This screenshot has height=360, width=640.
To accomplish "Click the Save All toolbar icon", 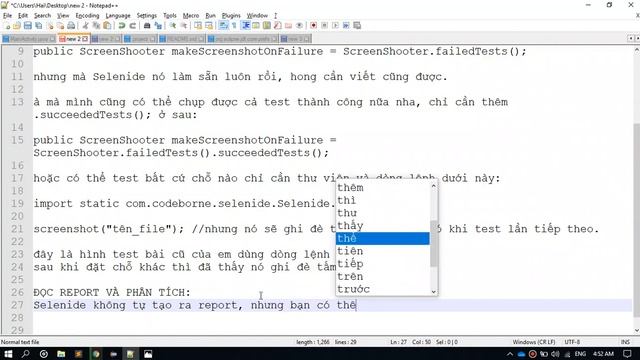I will [x=39, y=26].
